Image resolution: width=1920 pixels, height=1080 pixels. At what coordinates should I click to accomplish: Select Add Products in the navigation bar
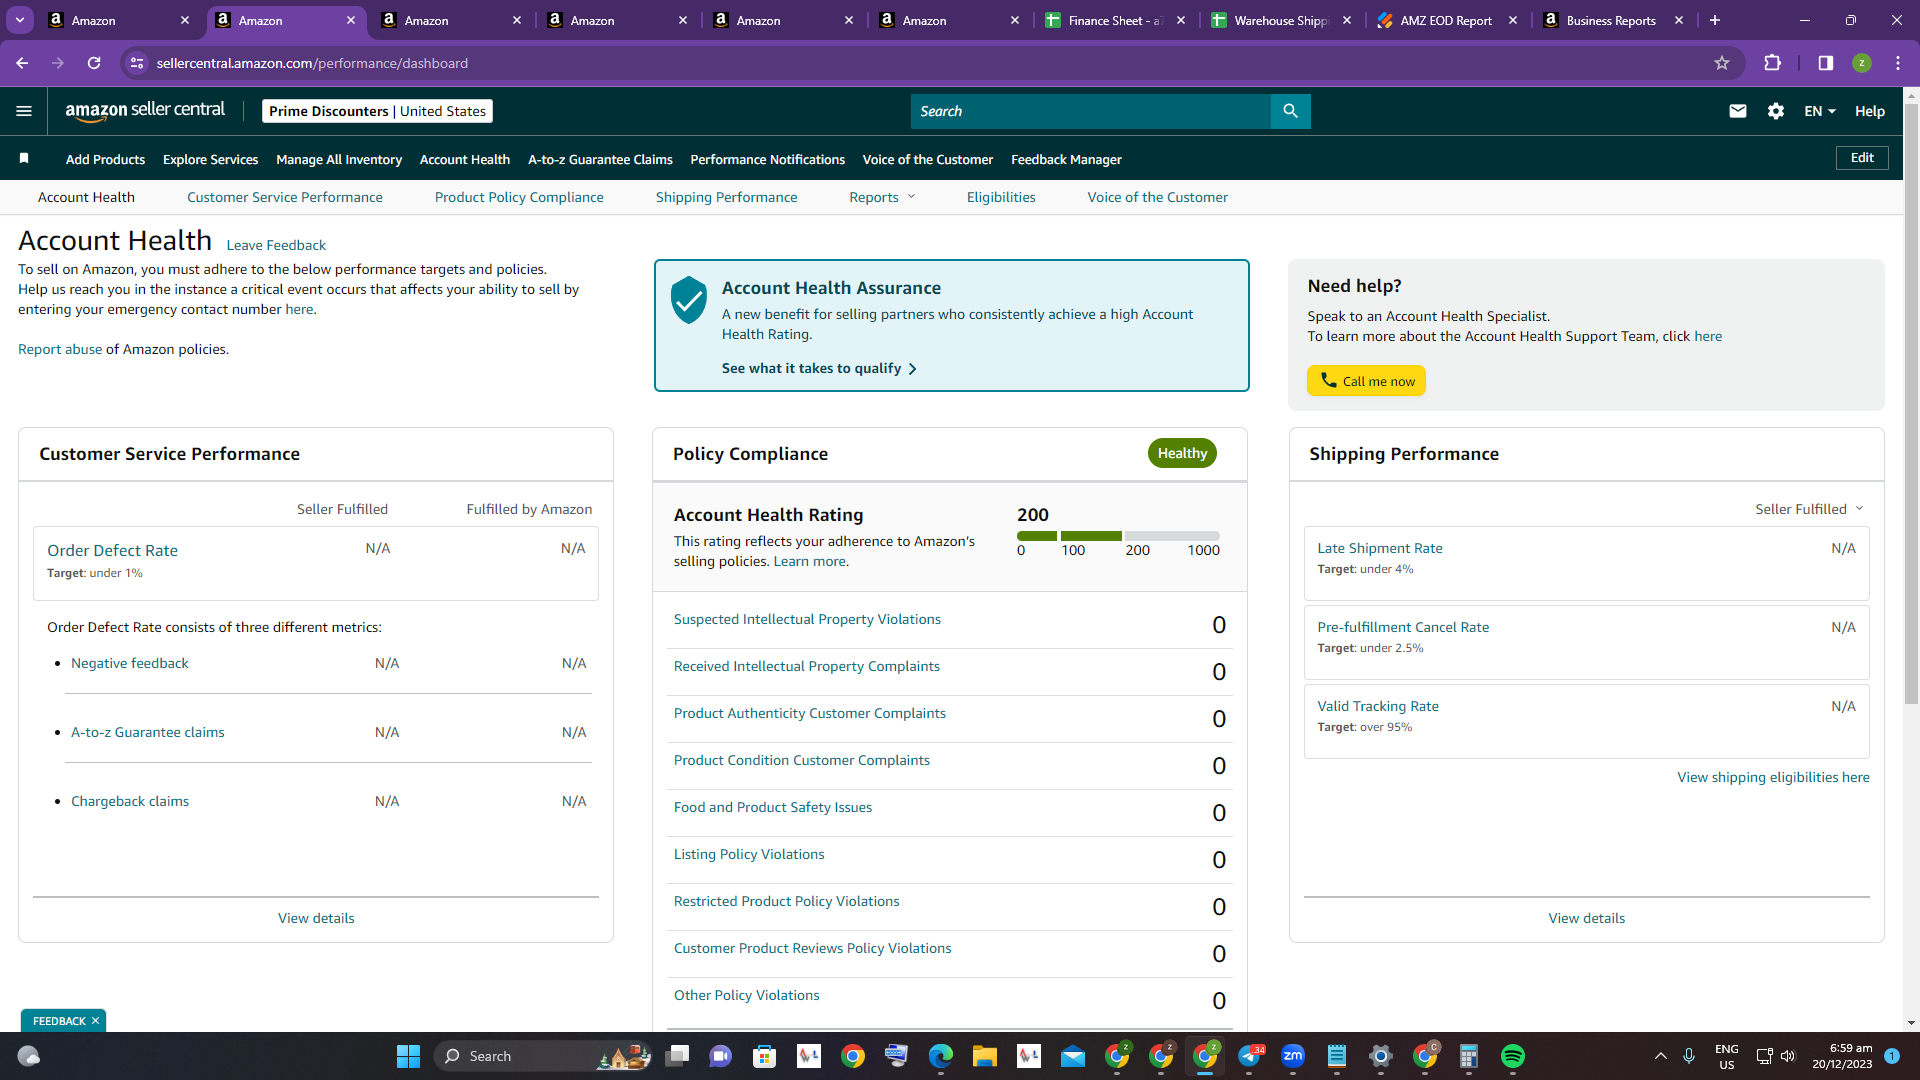(105, 159)
